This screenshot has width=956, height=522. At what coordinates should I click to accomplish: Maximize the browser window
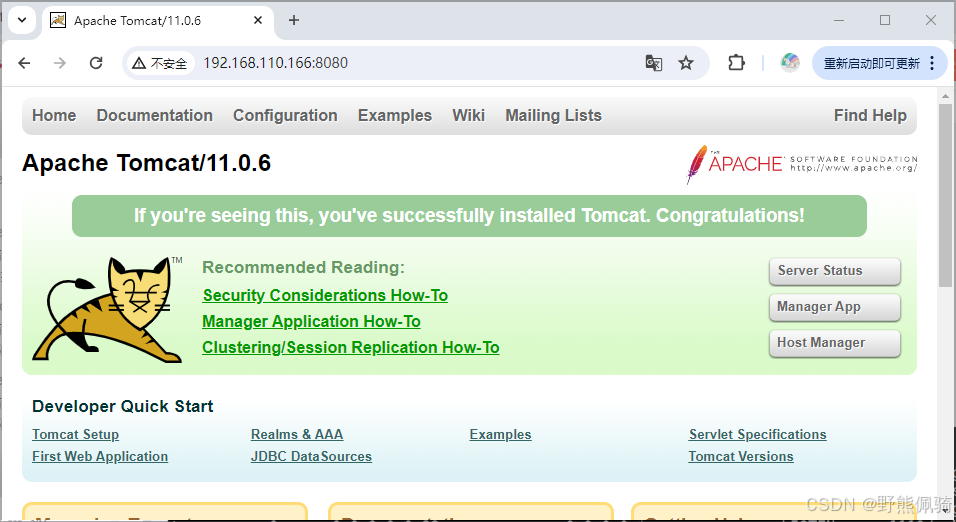tap(885, 20)
